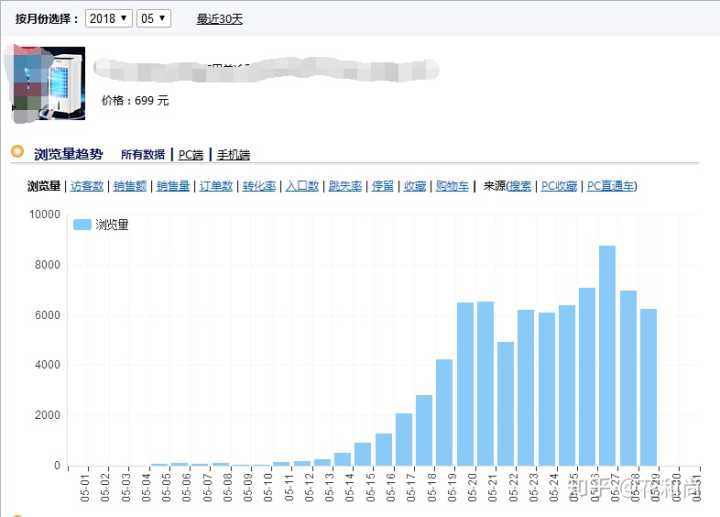Switch to 所有数据 tab
720x517 pixels.
pyautogui.click(x=142, y=155)
